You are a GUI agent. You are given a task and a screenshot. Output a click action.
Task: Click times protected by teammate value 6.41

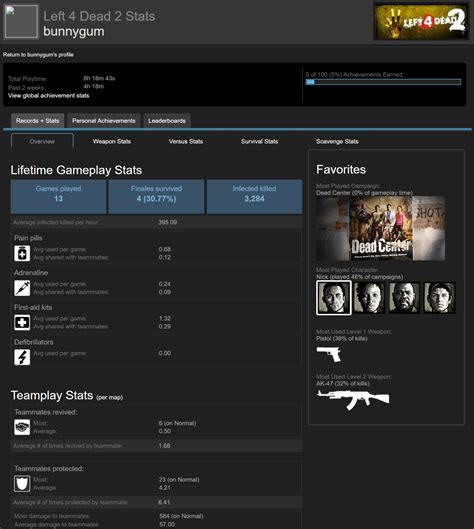coord(164,502)
